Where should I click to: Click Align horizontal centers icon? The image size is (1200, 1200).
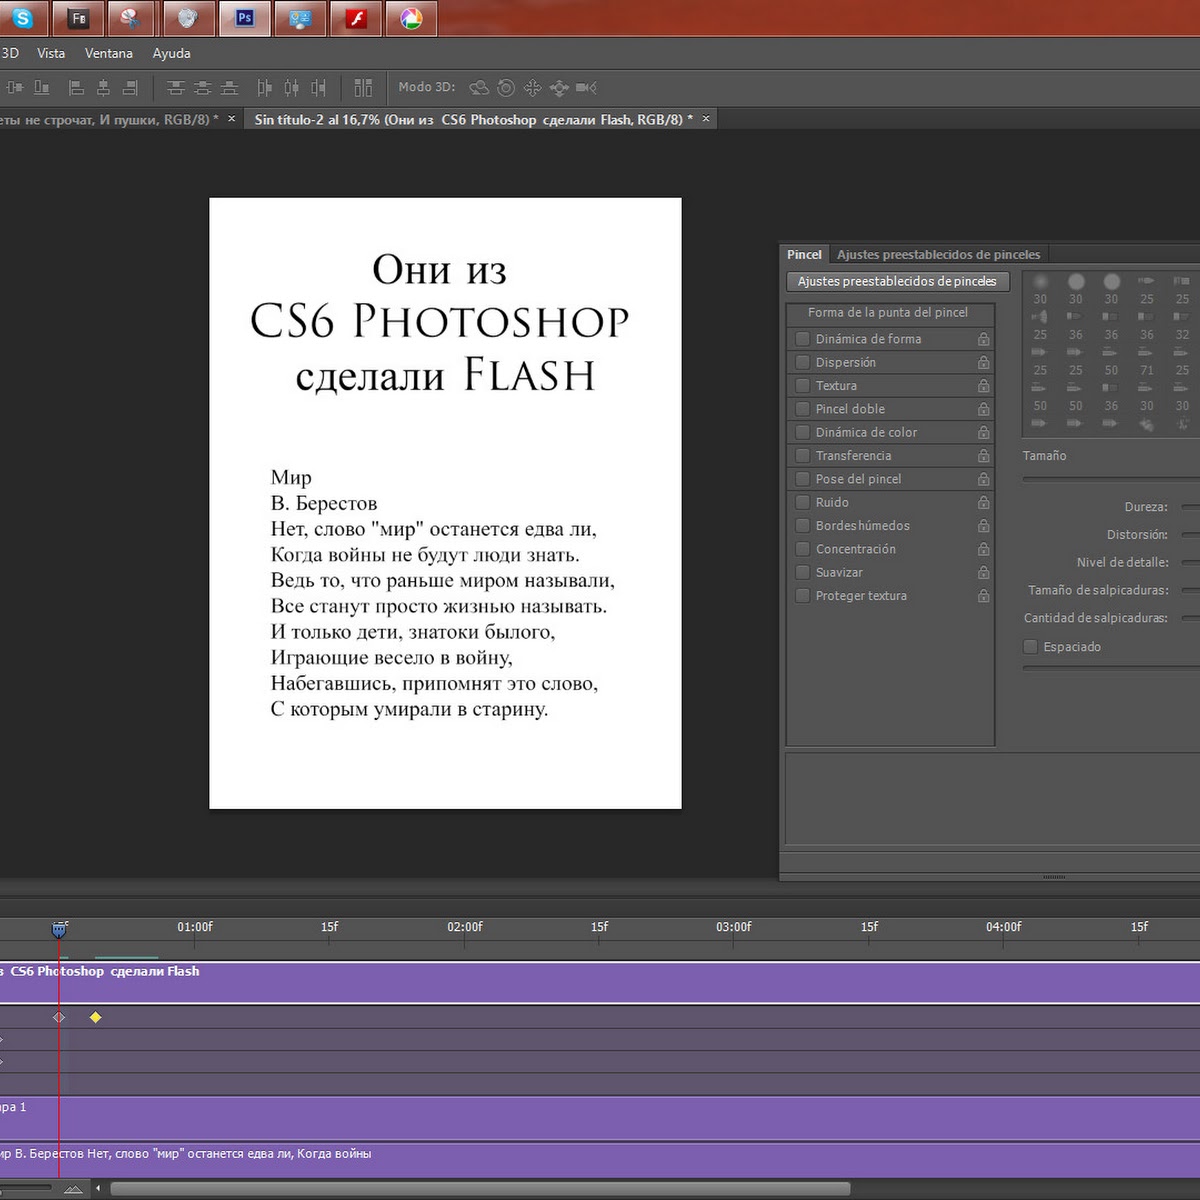(x=103, y=88)
